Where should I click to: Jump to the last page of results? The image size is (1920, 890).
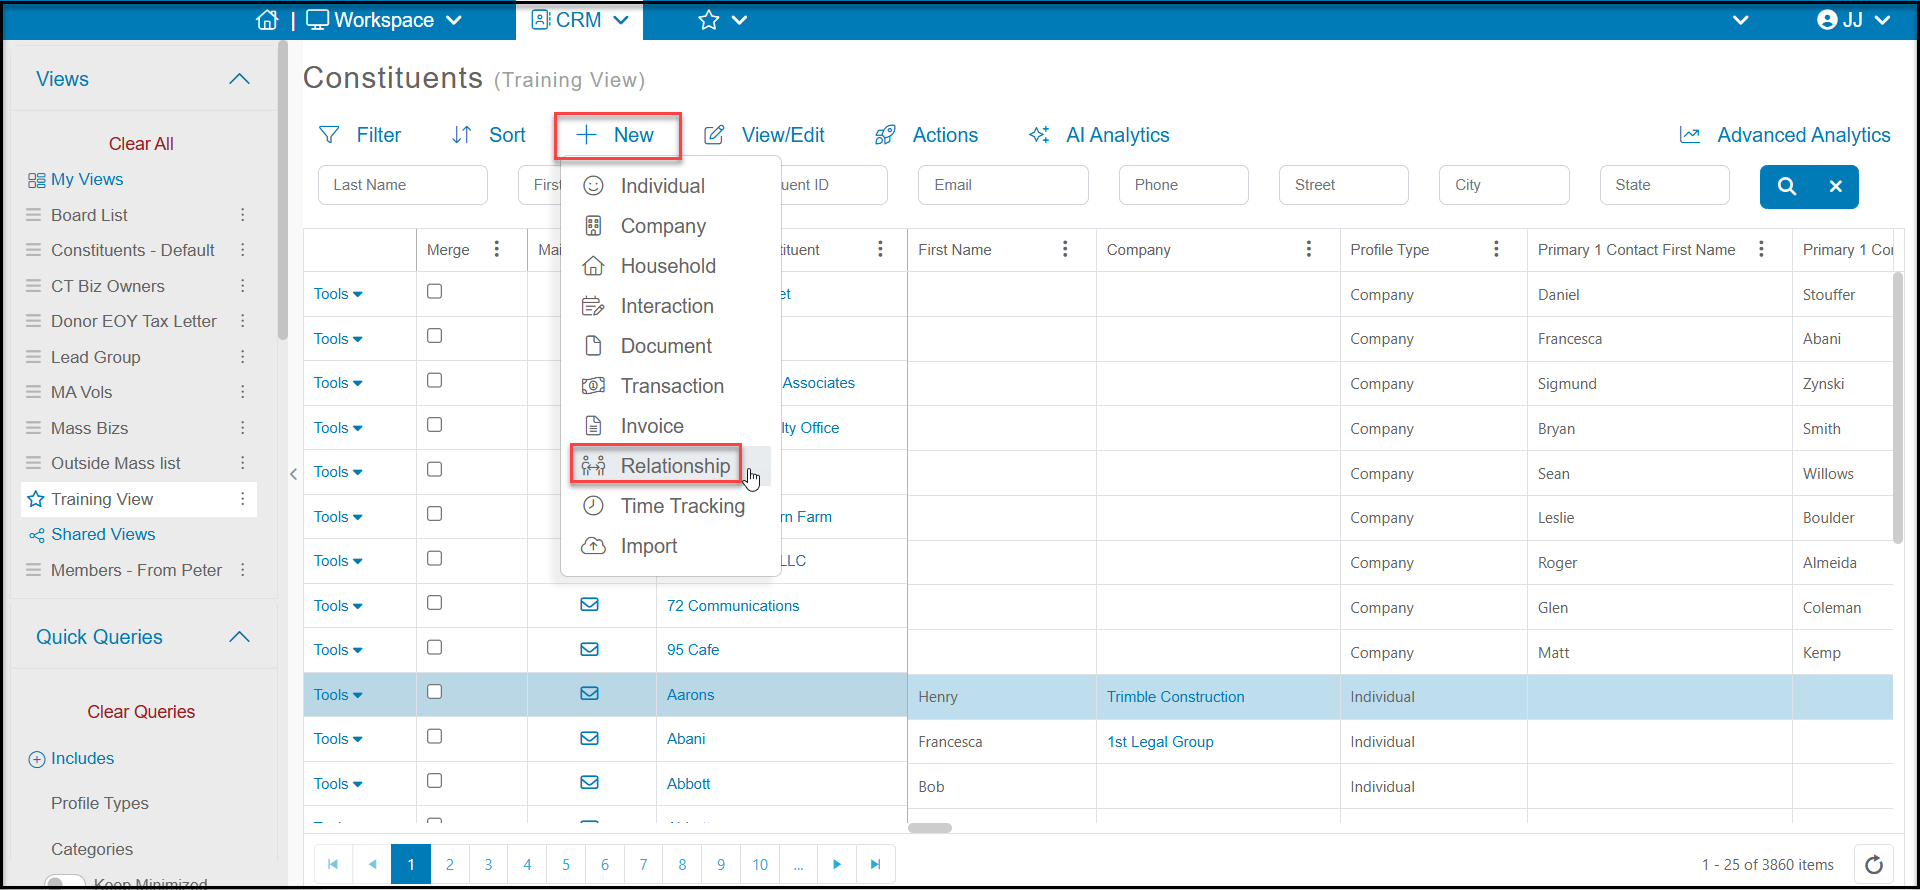click(x=875, y=864)
